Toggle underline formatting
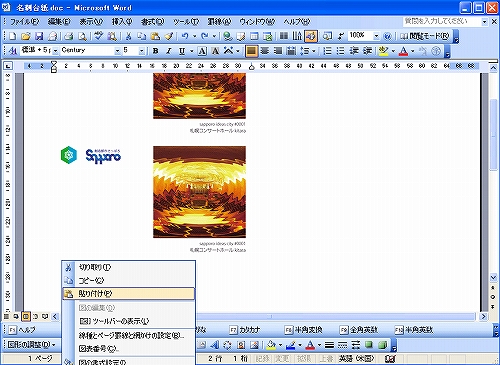 point(182,51)
